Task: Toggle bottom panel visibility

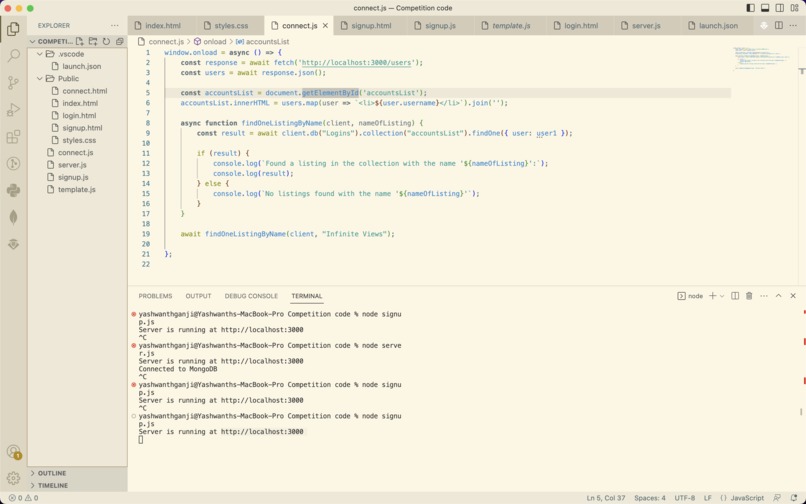Action: pyautogui.click(x=765, y=8)
